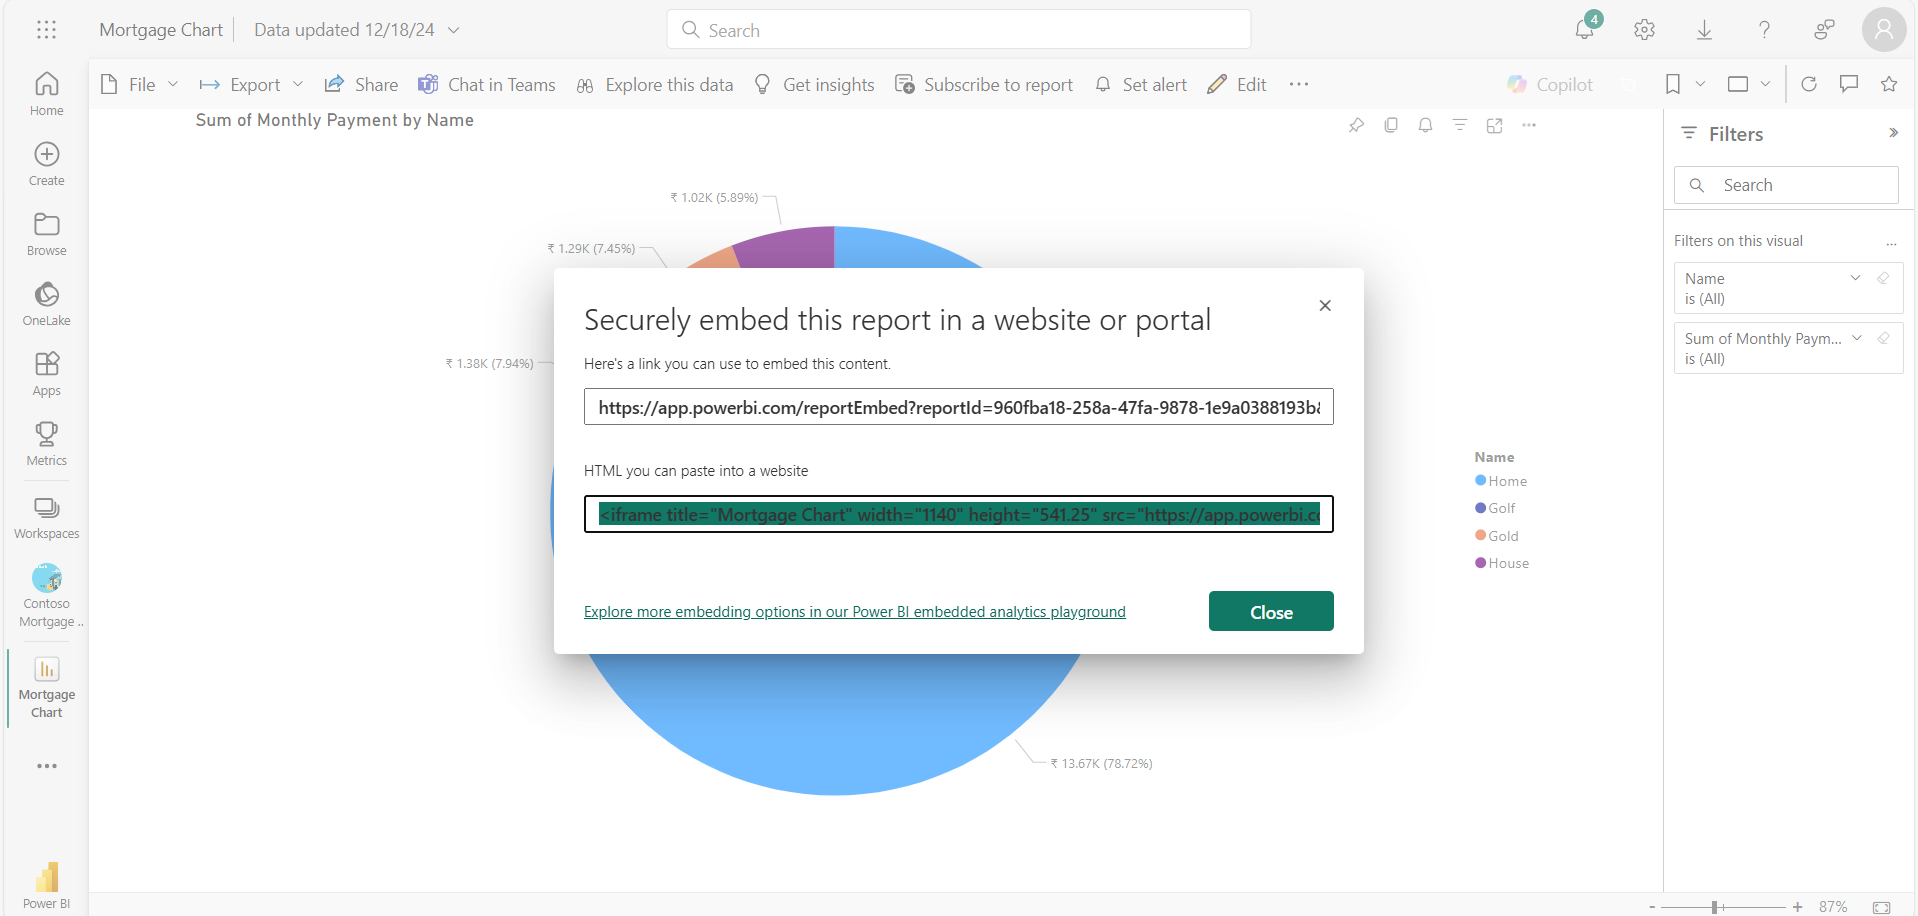Toggle the House legend entry

click(x=1507, y=563)
